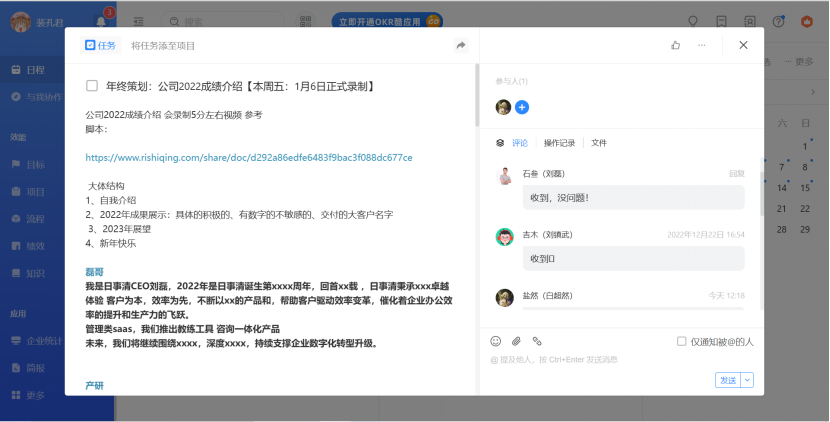
Task: Click the user avatar in the sidebar header
Action: 21,23
